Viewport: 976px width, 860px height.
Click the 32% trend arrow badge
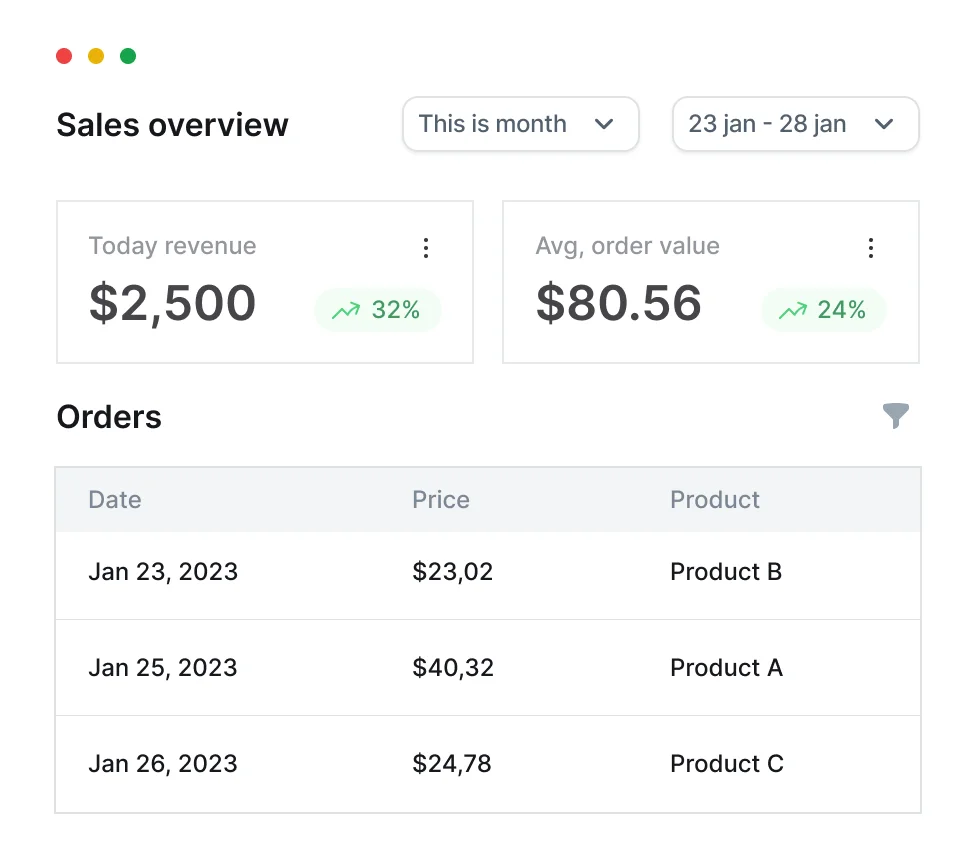click(x=378, y=310)
